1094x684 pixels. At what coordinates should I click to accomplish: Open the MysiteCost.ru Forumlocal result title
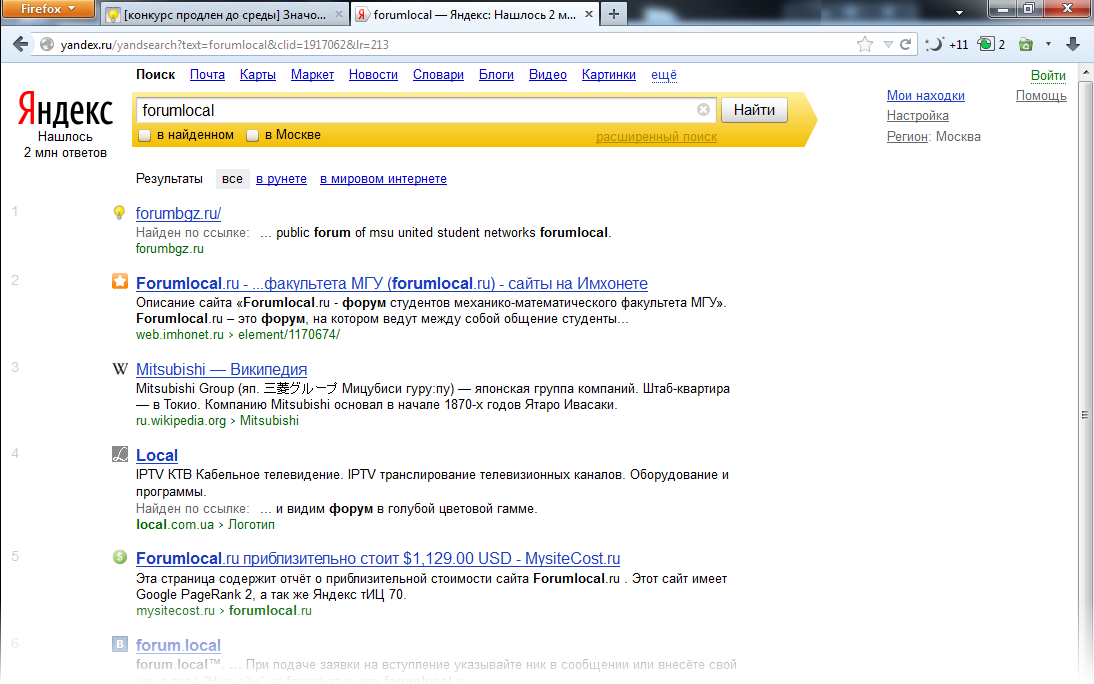coord(378,558)
